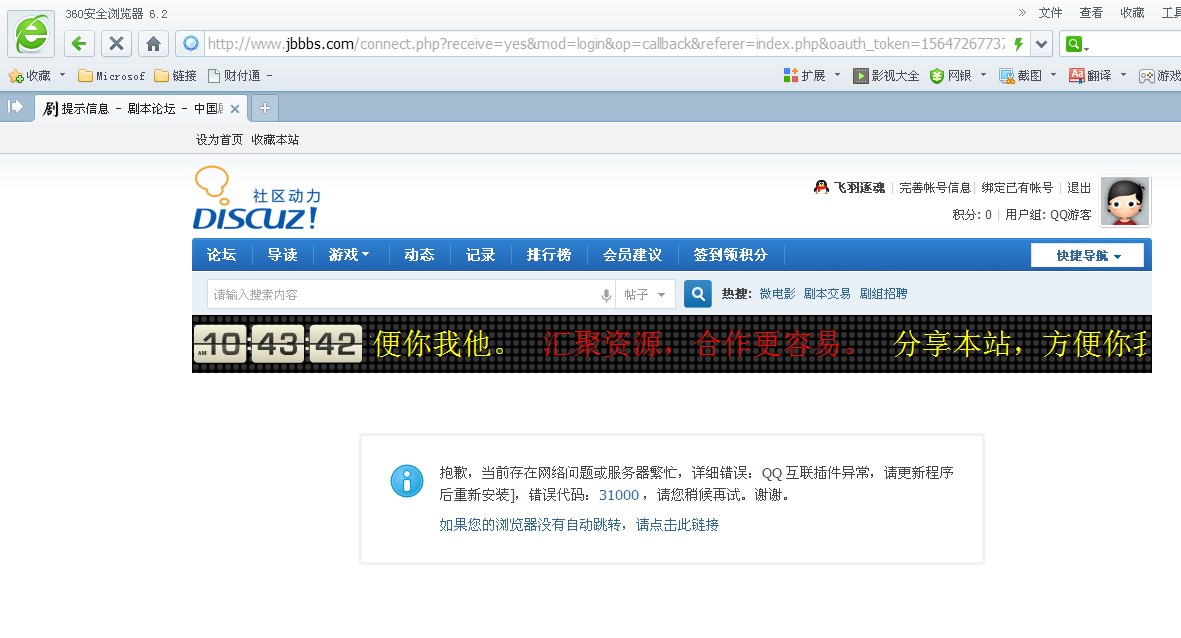Open 飞羽逐魂 user profile link
The width and height of the screenshot is (1181, 638).
859,188
